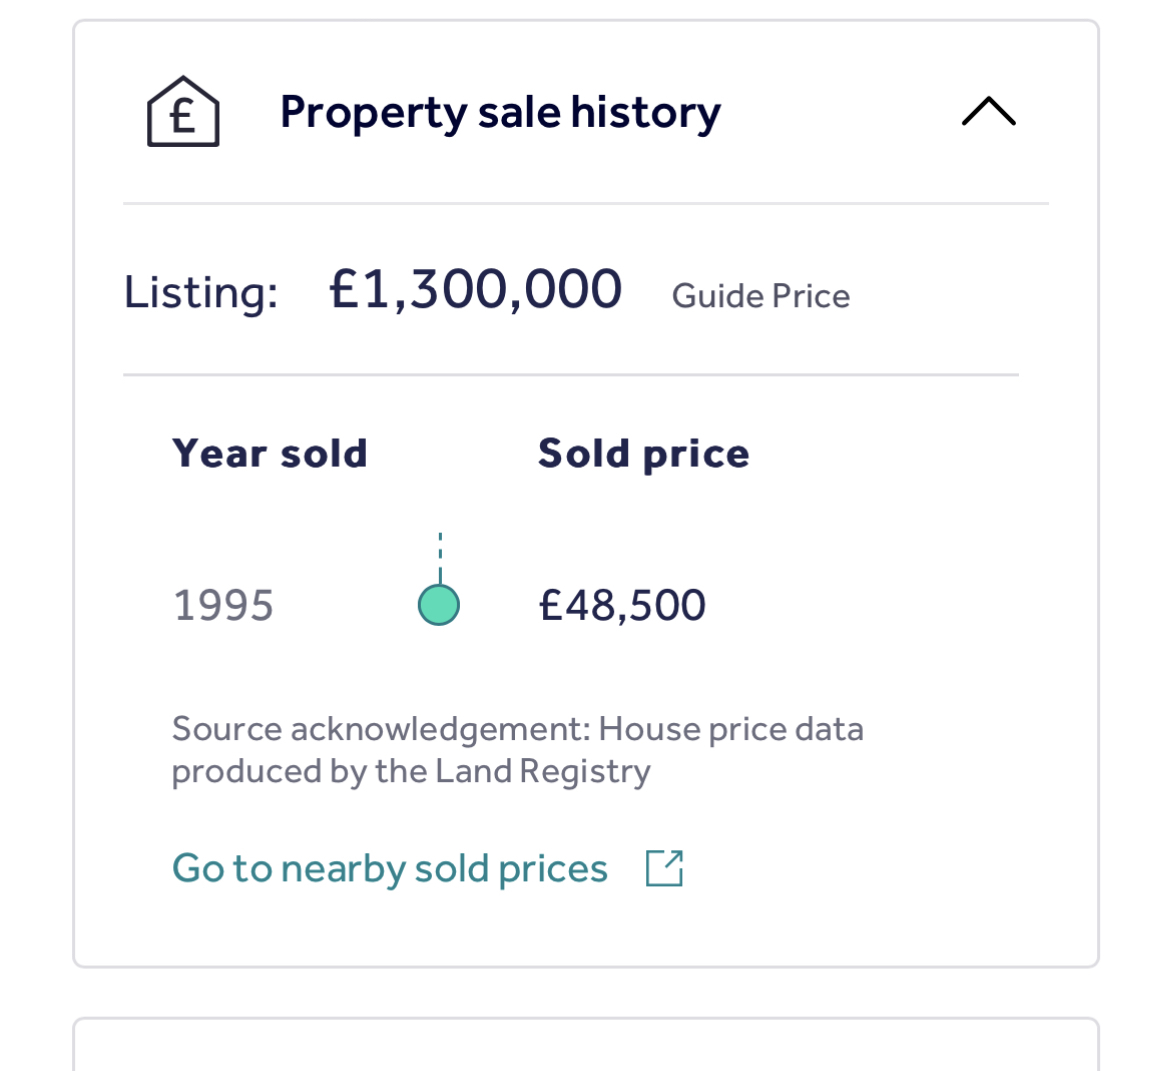1170x1071 pixels.
Task: Click the house with pound sign icon
Action: coord(183,111)
